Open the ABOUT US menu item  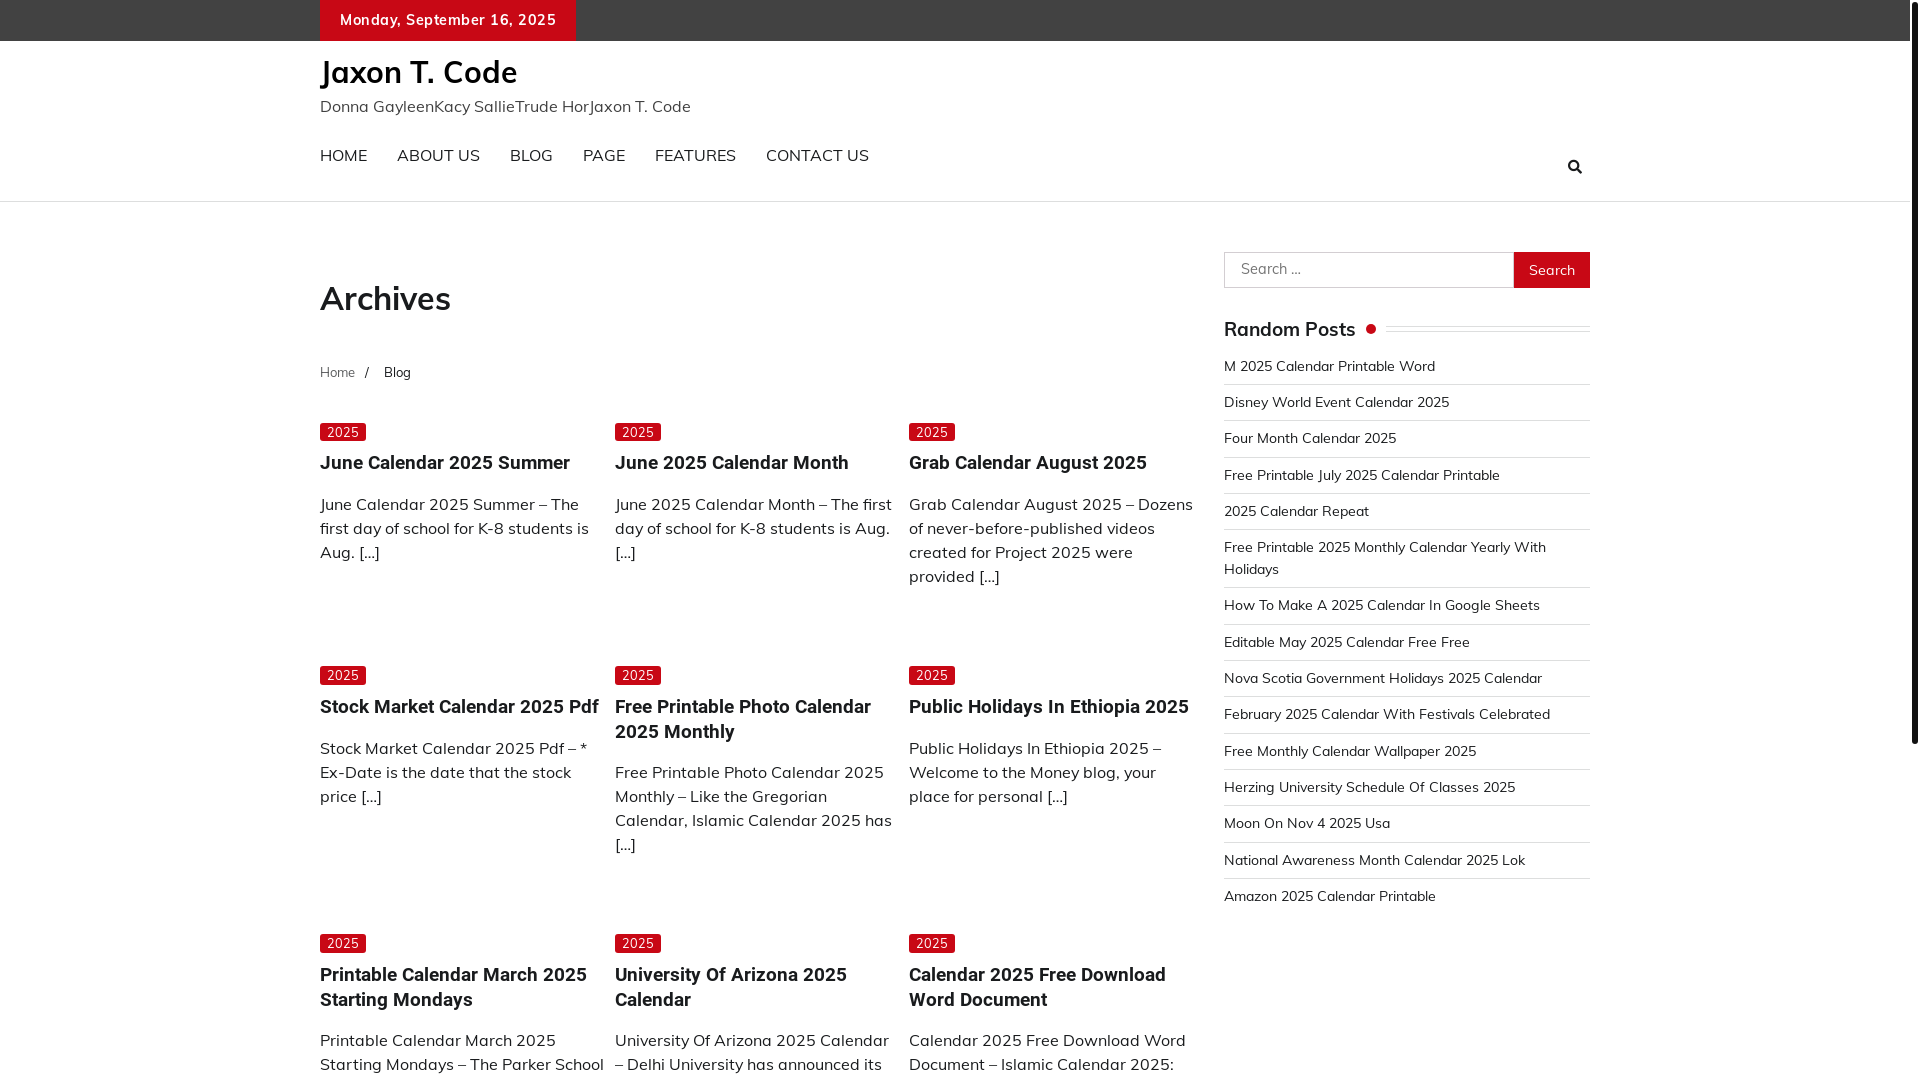438,155
